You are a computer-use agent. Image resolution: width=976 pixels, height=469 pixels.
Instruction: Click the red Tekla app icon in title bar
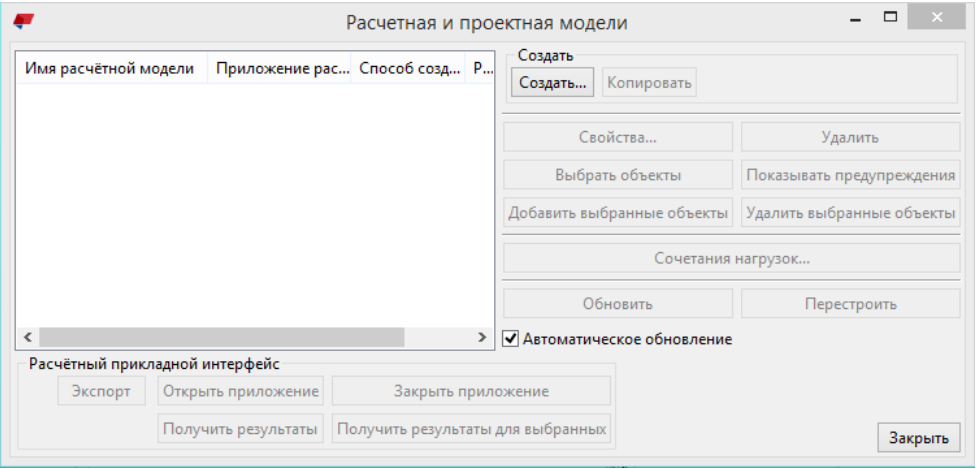coord(23,19)
